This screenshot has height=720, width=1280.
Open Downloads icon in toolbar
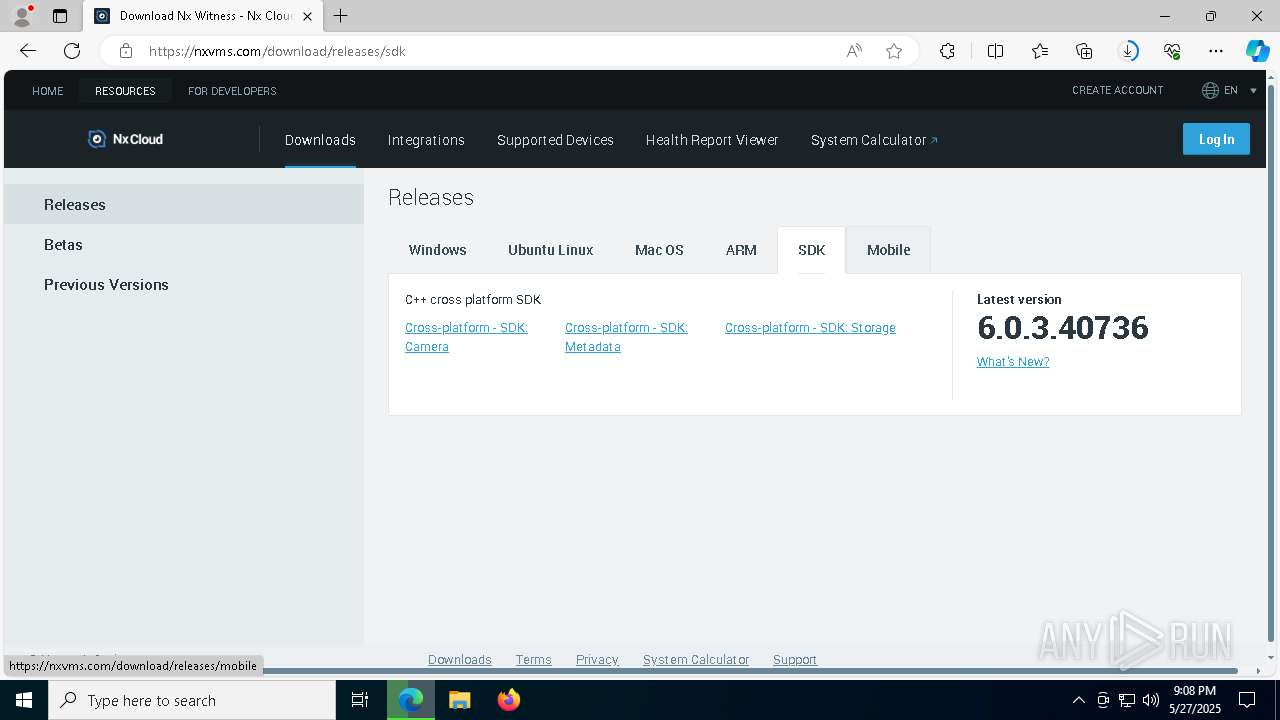click(x=1128, y=51)
